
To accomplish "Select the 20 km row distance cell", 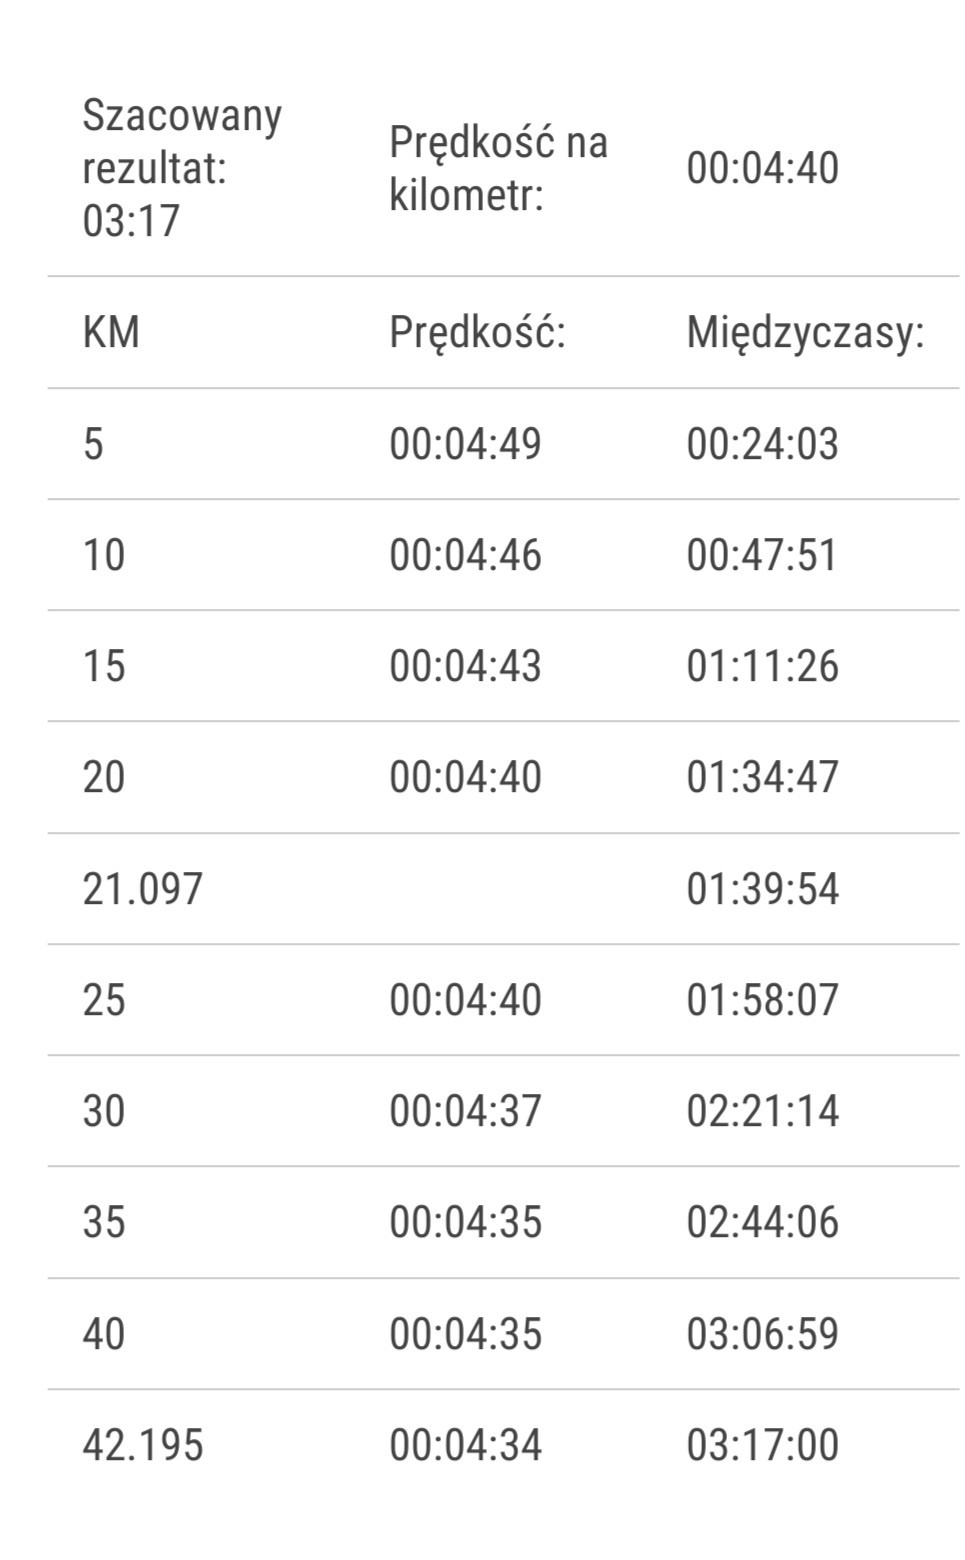I will coord(104,777).
